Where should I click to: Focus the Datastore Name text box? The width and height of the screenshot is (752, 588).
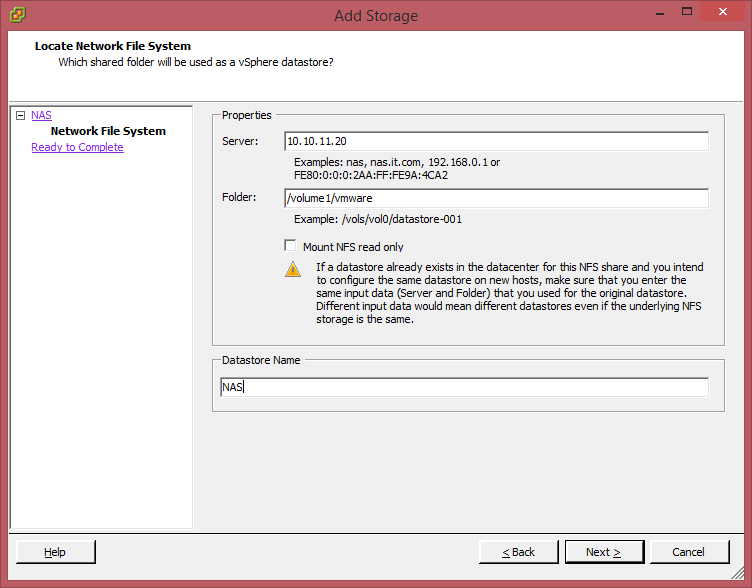(464, 387)
